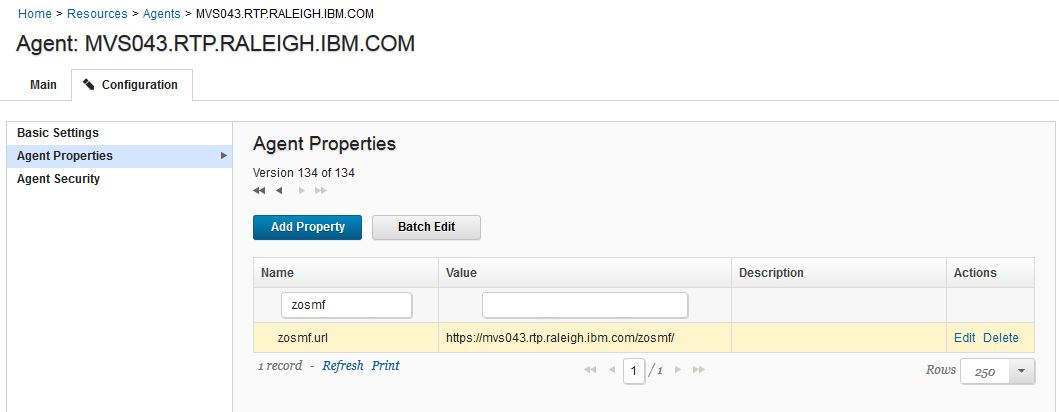Jump to latest agent properties version
Viewport: 1059px width, 412px height.
(321, 190)
